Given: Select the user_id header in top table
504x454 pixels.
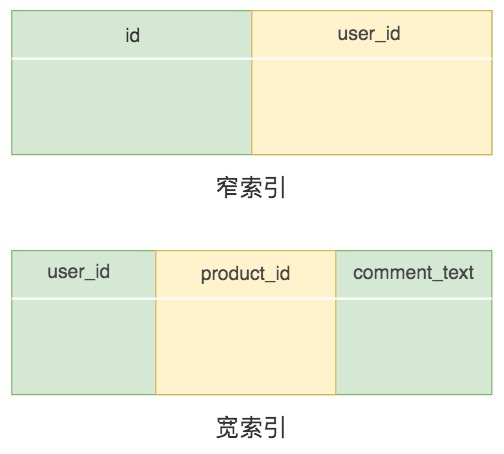Looking at the screenshot, I should [x=372, y=34].
